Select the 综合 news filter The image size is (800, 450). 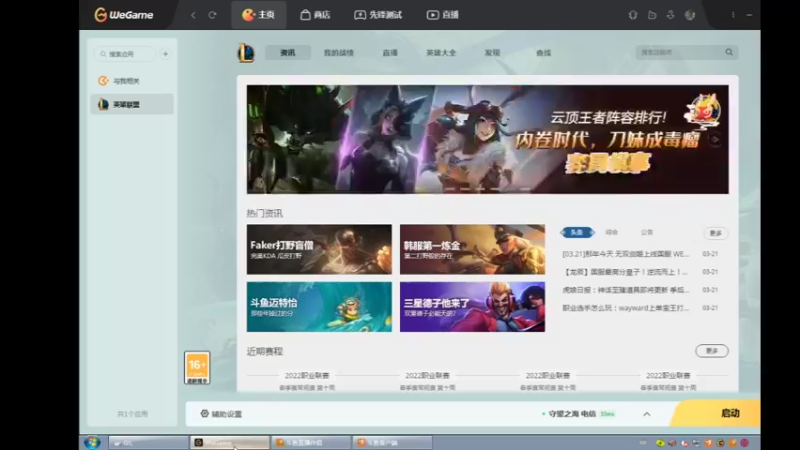612,232
